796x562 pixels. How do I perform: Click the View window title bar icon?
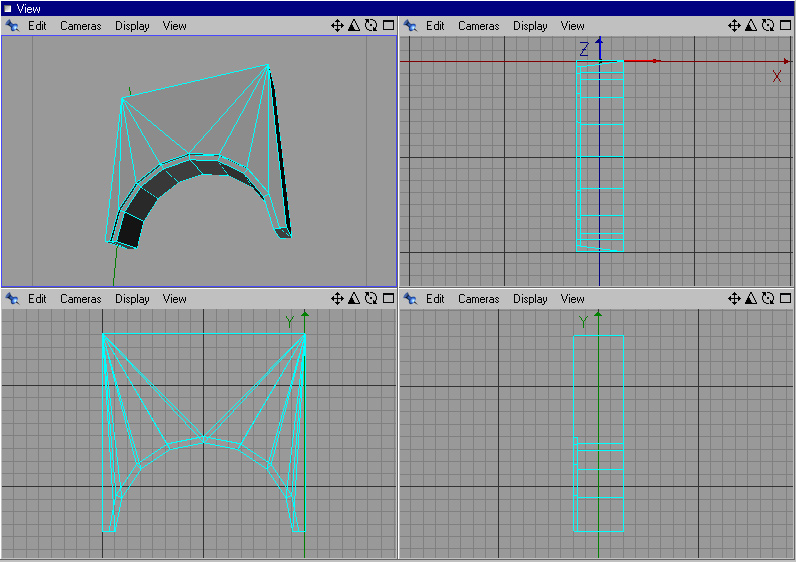(8, 9)
